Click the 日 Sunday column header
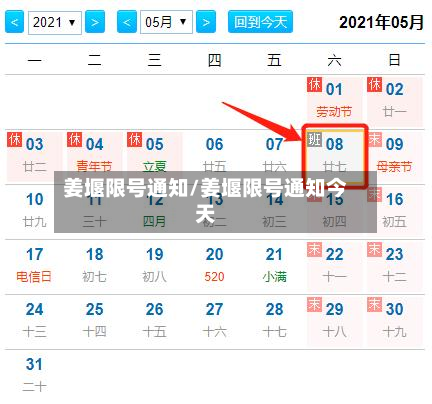 tap(395, 60)
